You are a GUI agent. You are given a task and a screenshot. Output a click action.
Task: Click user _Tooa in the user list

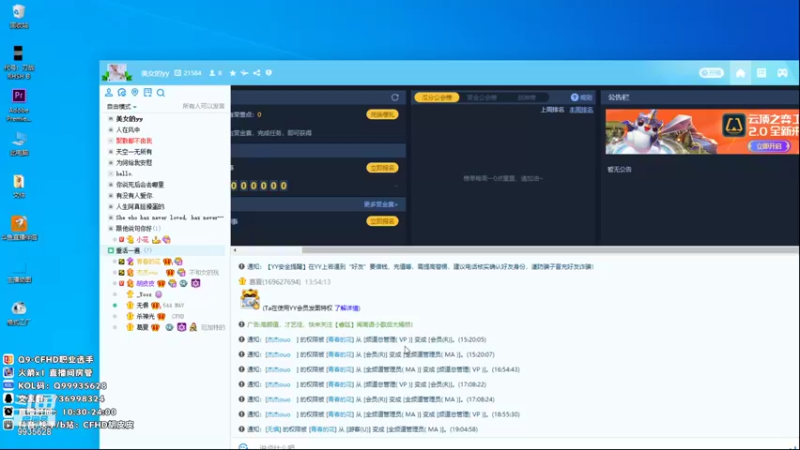144,294
